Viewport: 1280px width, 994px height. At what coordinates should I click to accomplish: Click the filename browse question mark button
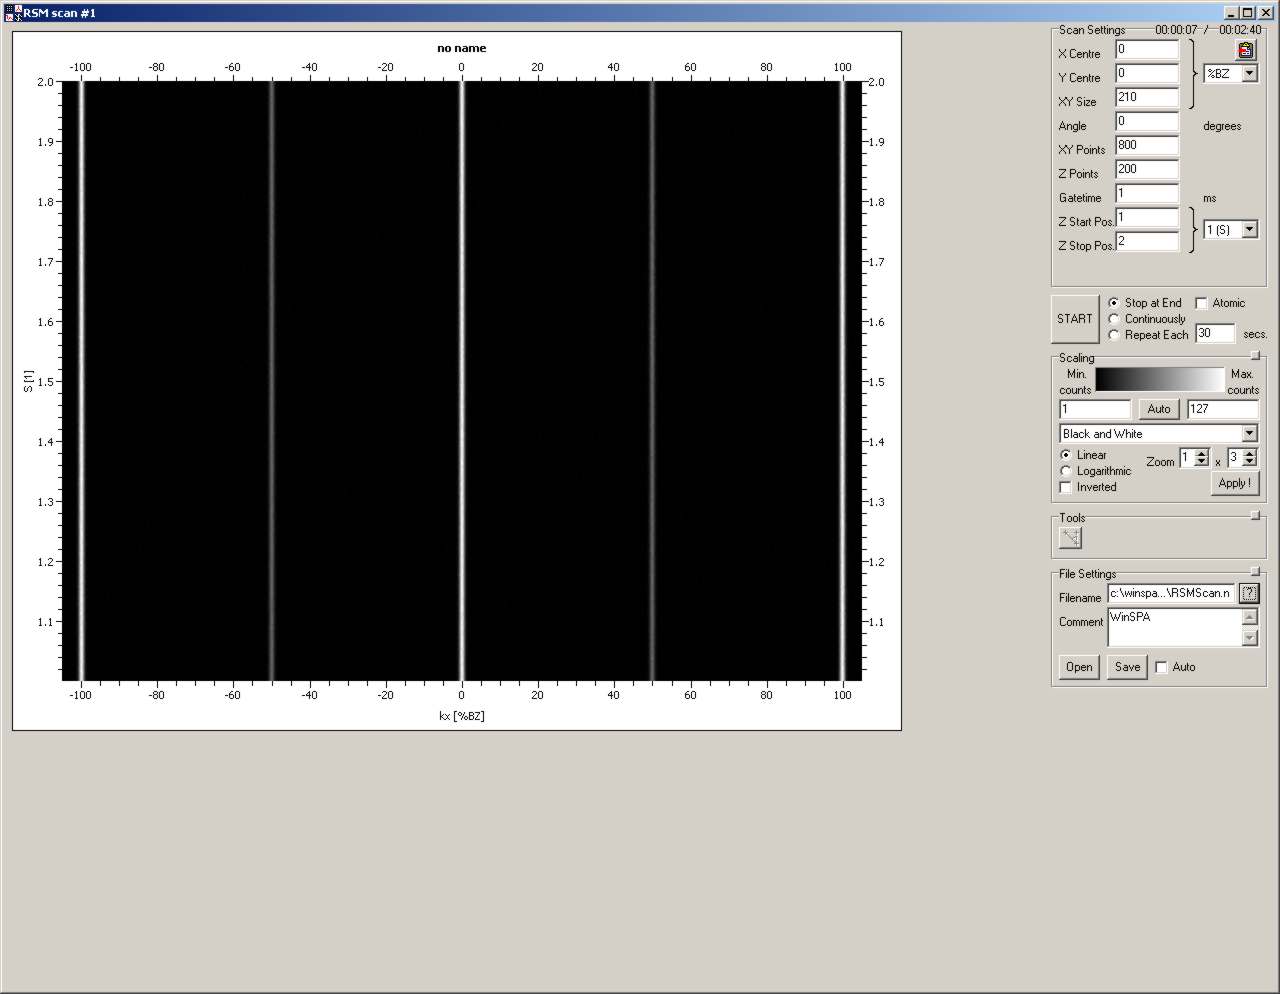1248,593
